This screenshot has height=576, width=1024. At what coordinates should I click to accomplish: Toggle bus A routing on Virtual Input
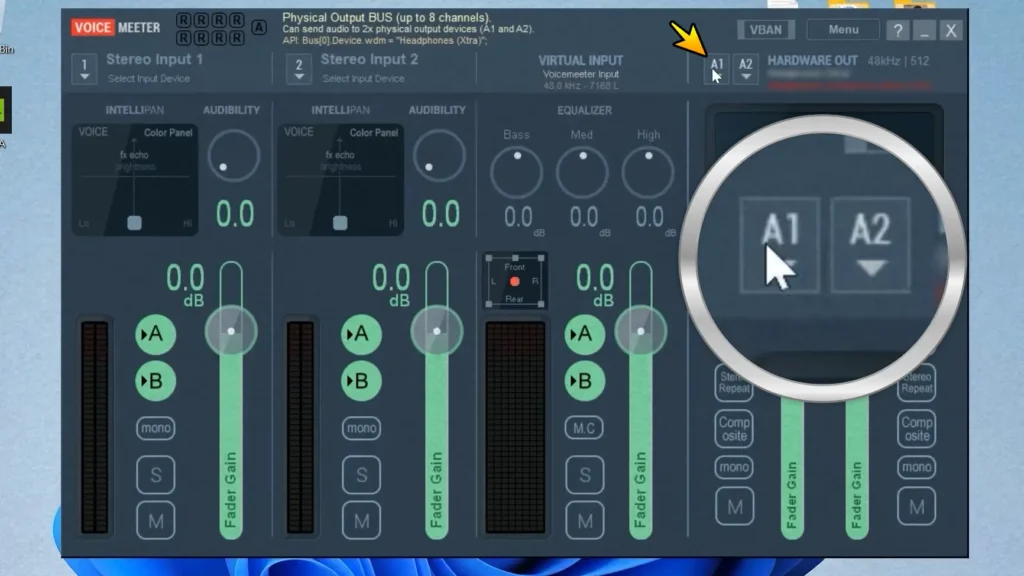[x=584, y=334]
